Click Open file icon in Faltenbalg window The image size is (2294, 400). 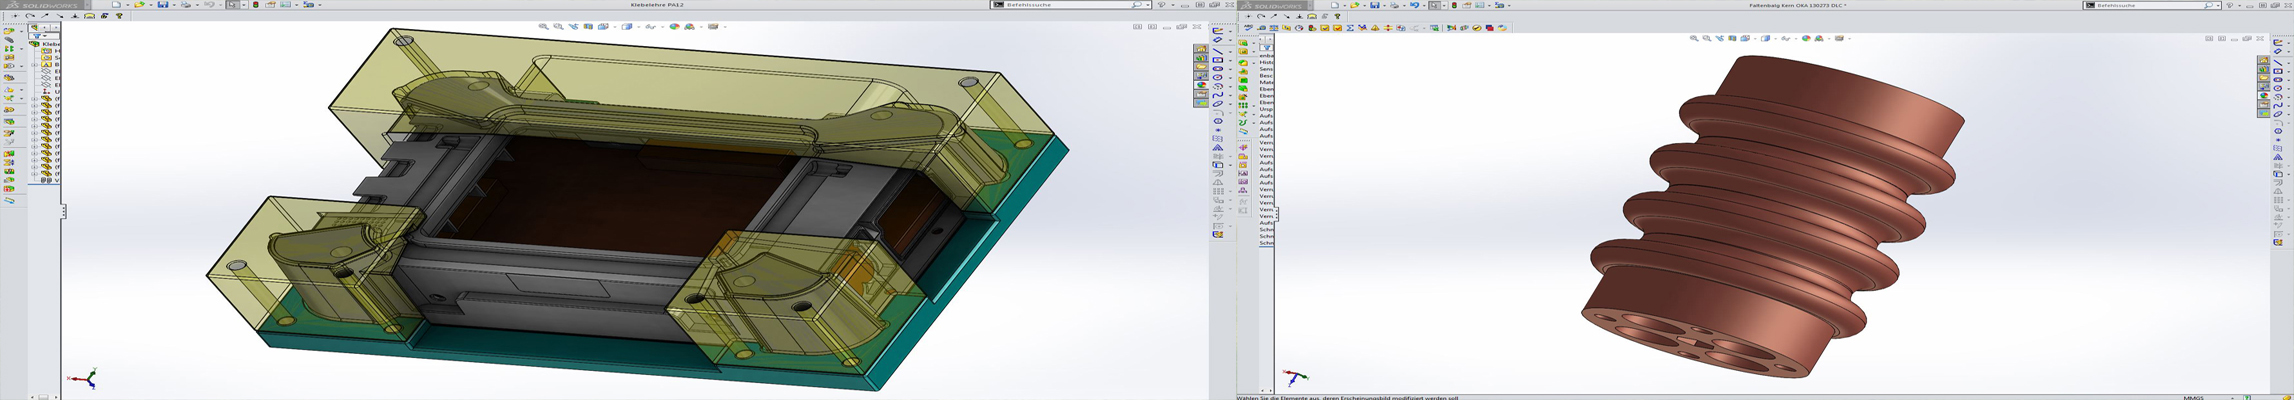pos(1355,5)
